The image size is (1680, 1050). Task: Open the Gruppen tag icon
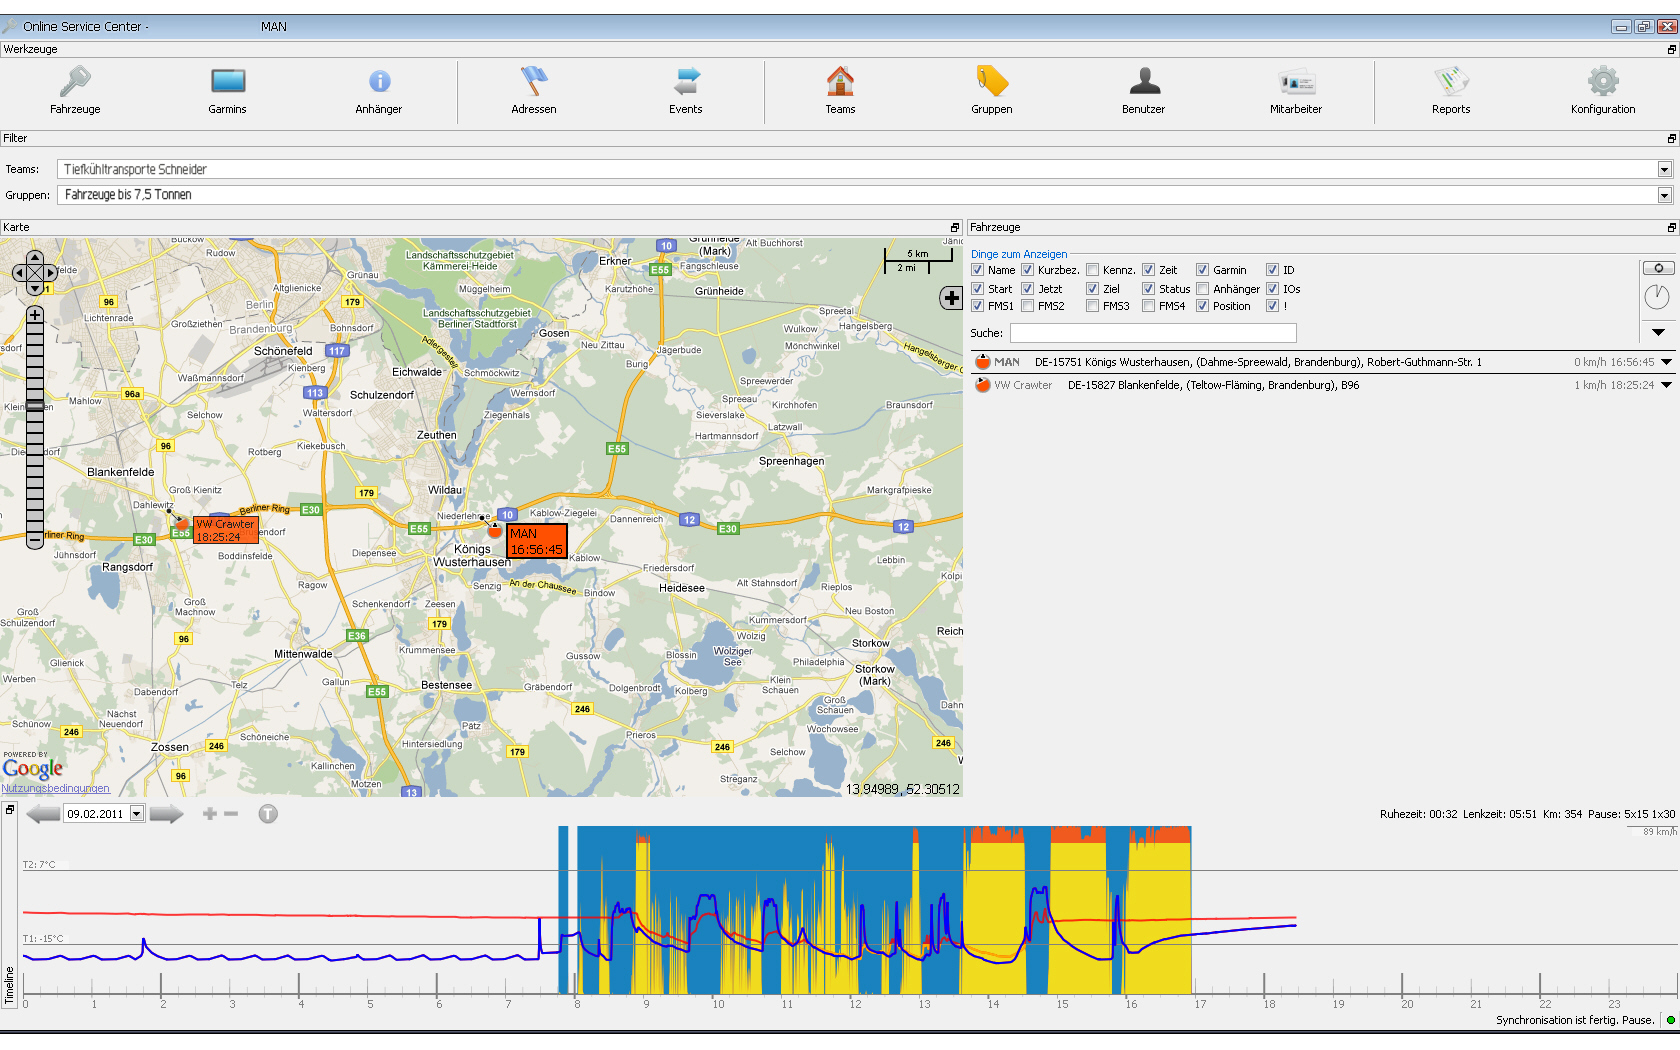[x=992, y=81]
